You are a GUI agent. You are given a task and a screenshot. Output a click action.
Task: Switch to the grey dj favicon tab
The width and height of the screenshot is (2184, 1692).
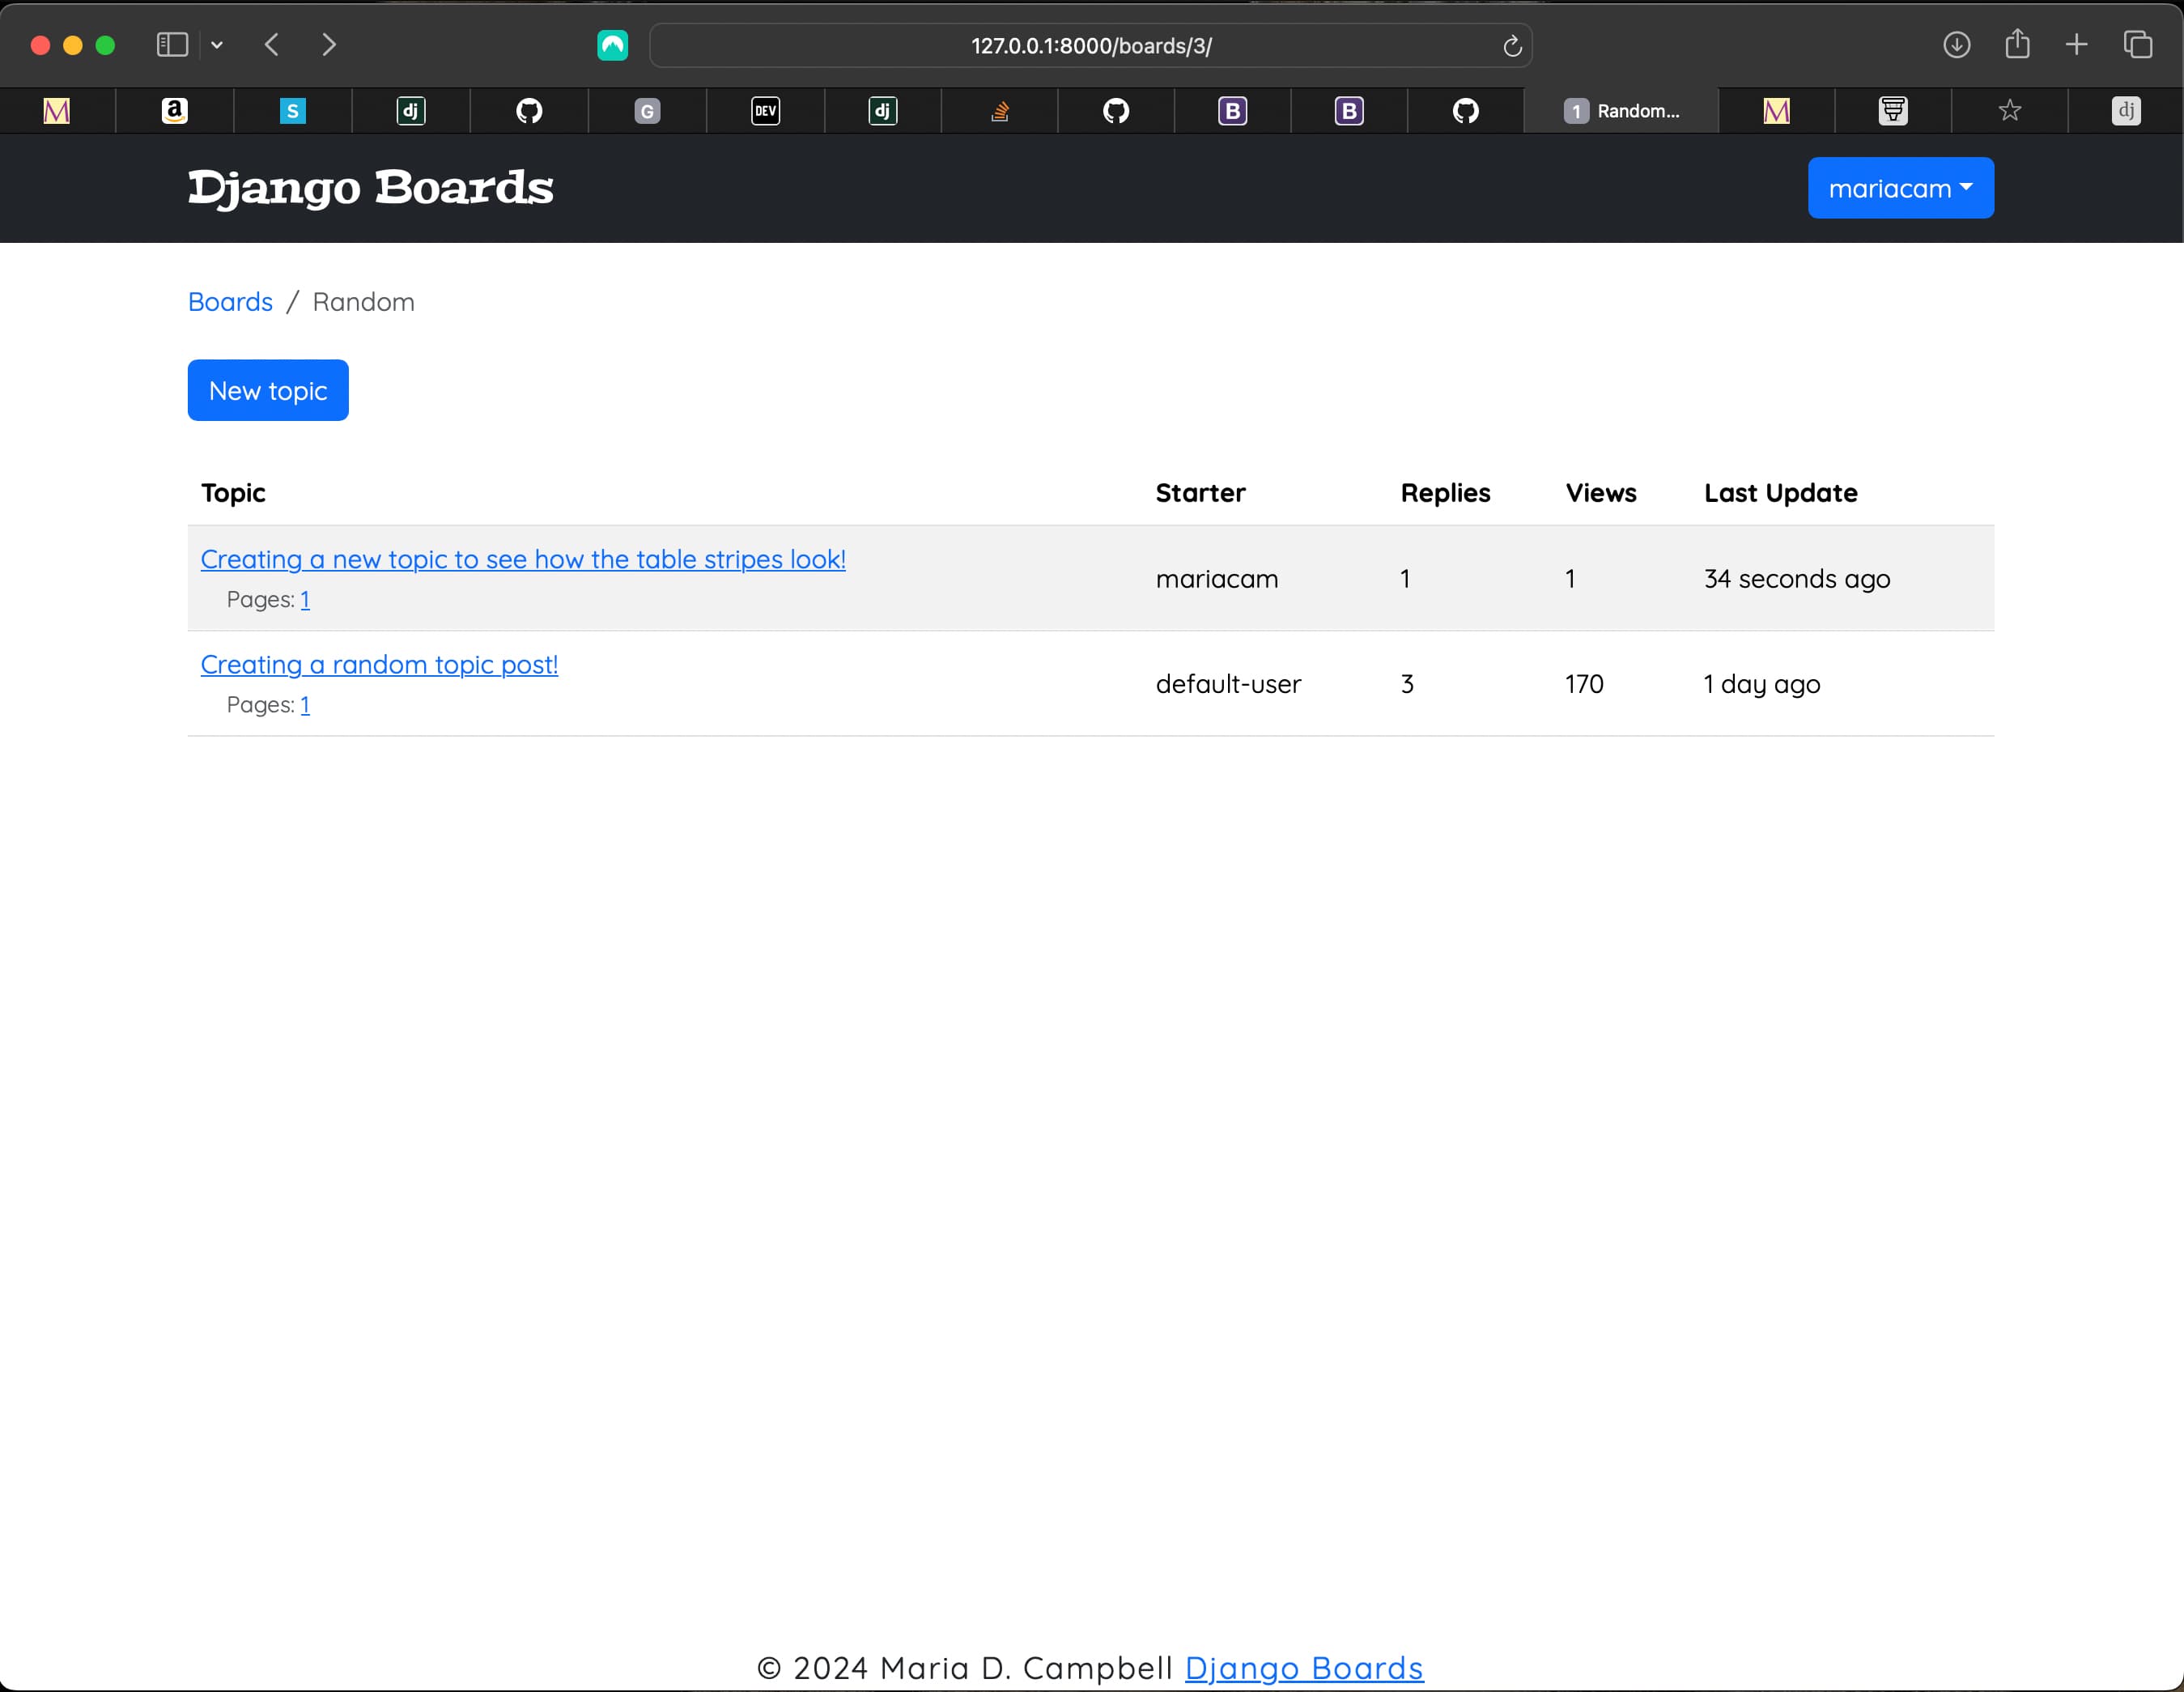(2126, 111)
